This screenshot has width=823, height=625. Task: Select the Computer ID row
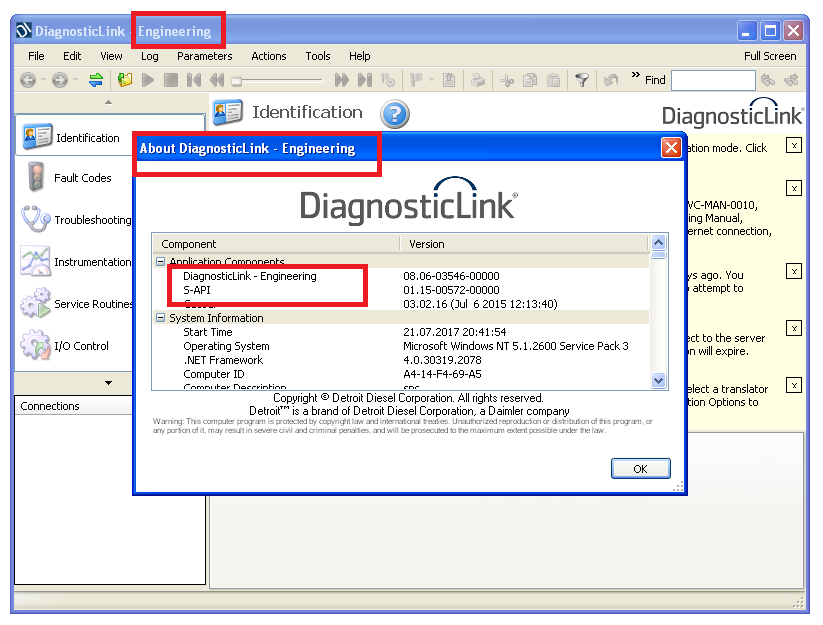coord(402,375)
